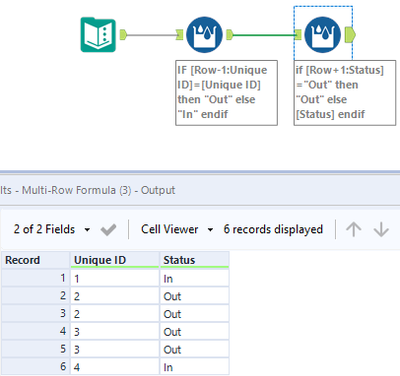The image size is (400, 376).
Task: Click the second Multi-Row Formula input anchor
Action: point(298,35)
